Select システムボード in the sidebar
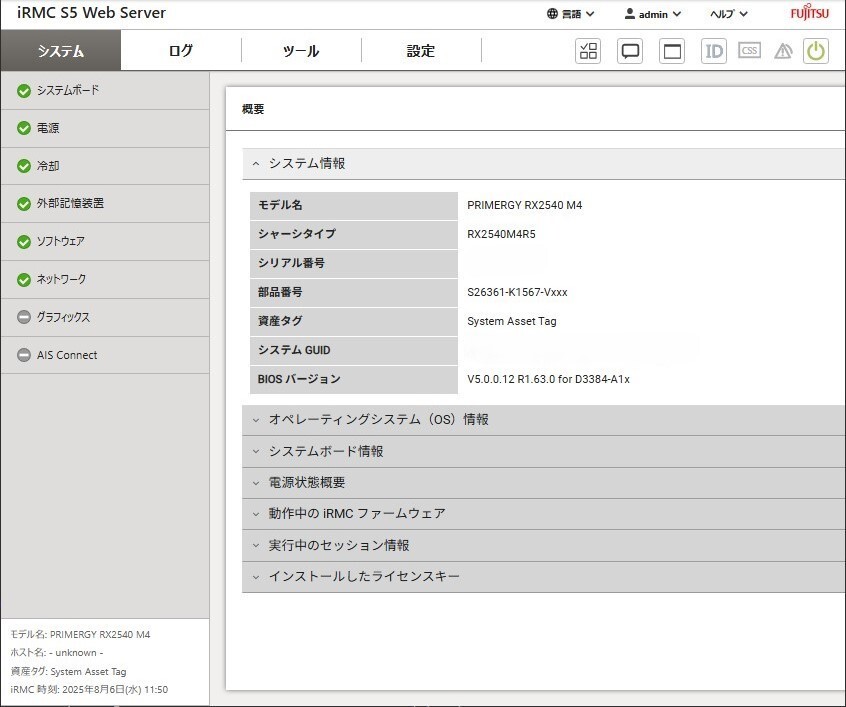This screenshot has height=707, width=846. (67, 91)
